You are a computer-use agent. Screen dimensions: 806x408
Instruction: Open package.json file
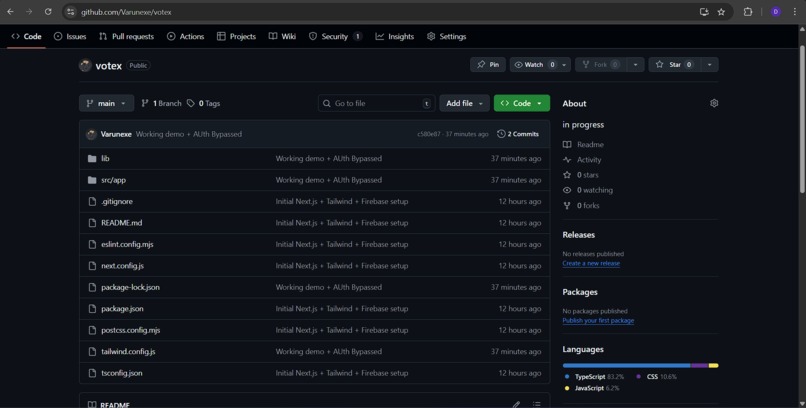pos(122,309)
